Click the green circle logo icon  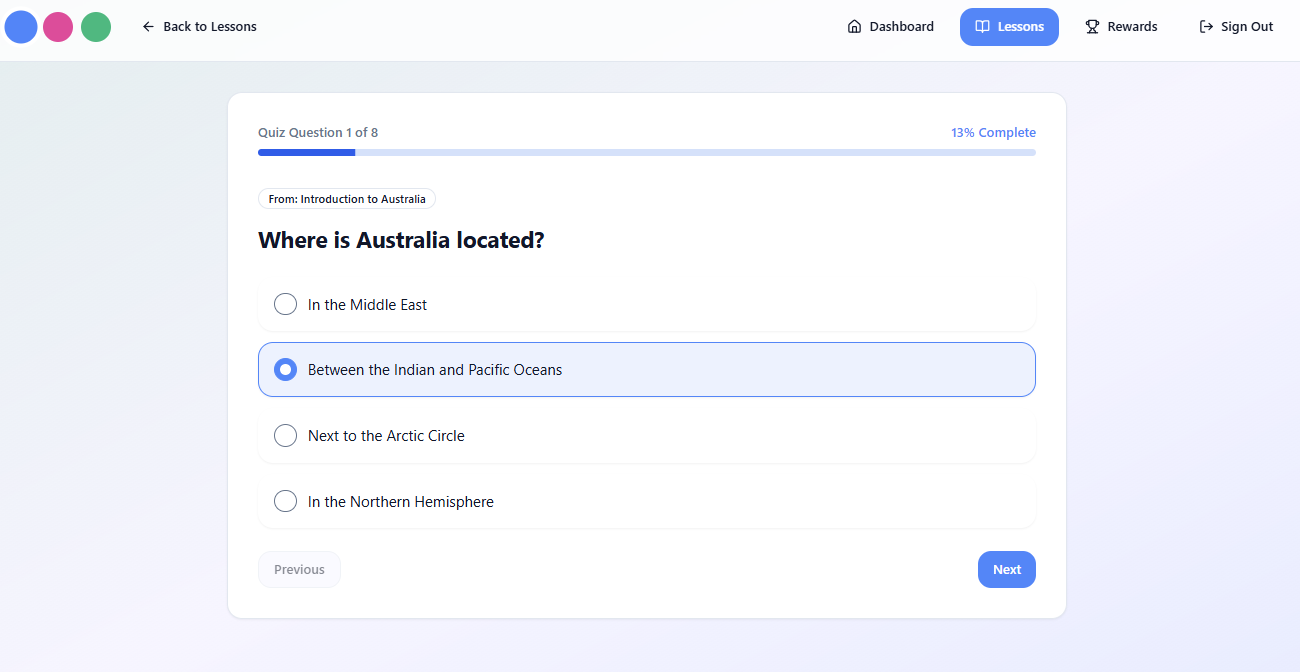96,27
